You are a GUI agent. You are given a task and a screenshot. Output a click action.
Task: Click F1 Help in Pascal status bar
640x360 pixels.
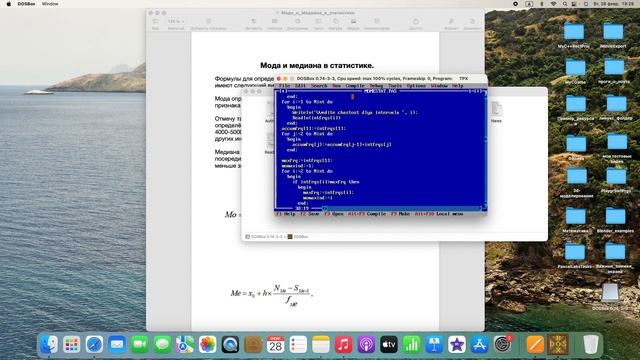click(x=286, y=214)
